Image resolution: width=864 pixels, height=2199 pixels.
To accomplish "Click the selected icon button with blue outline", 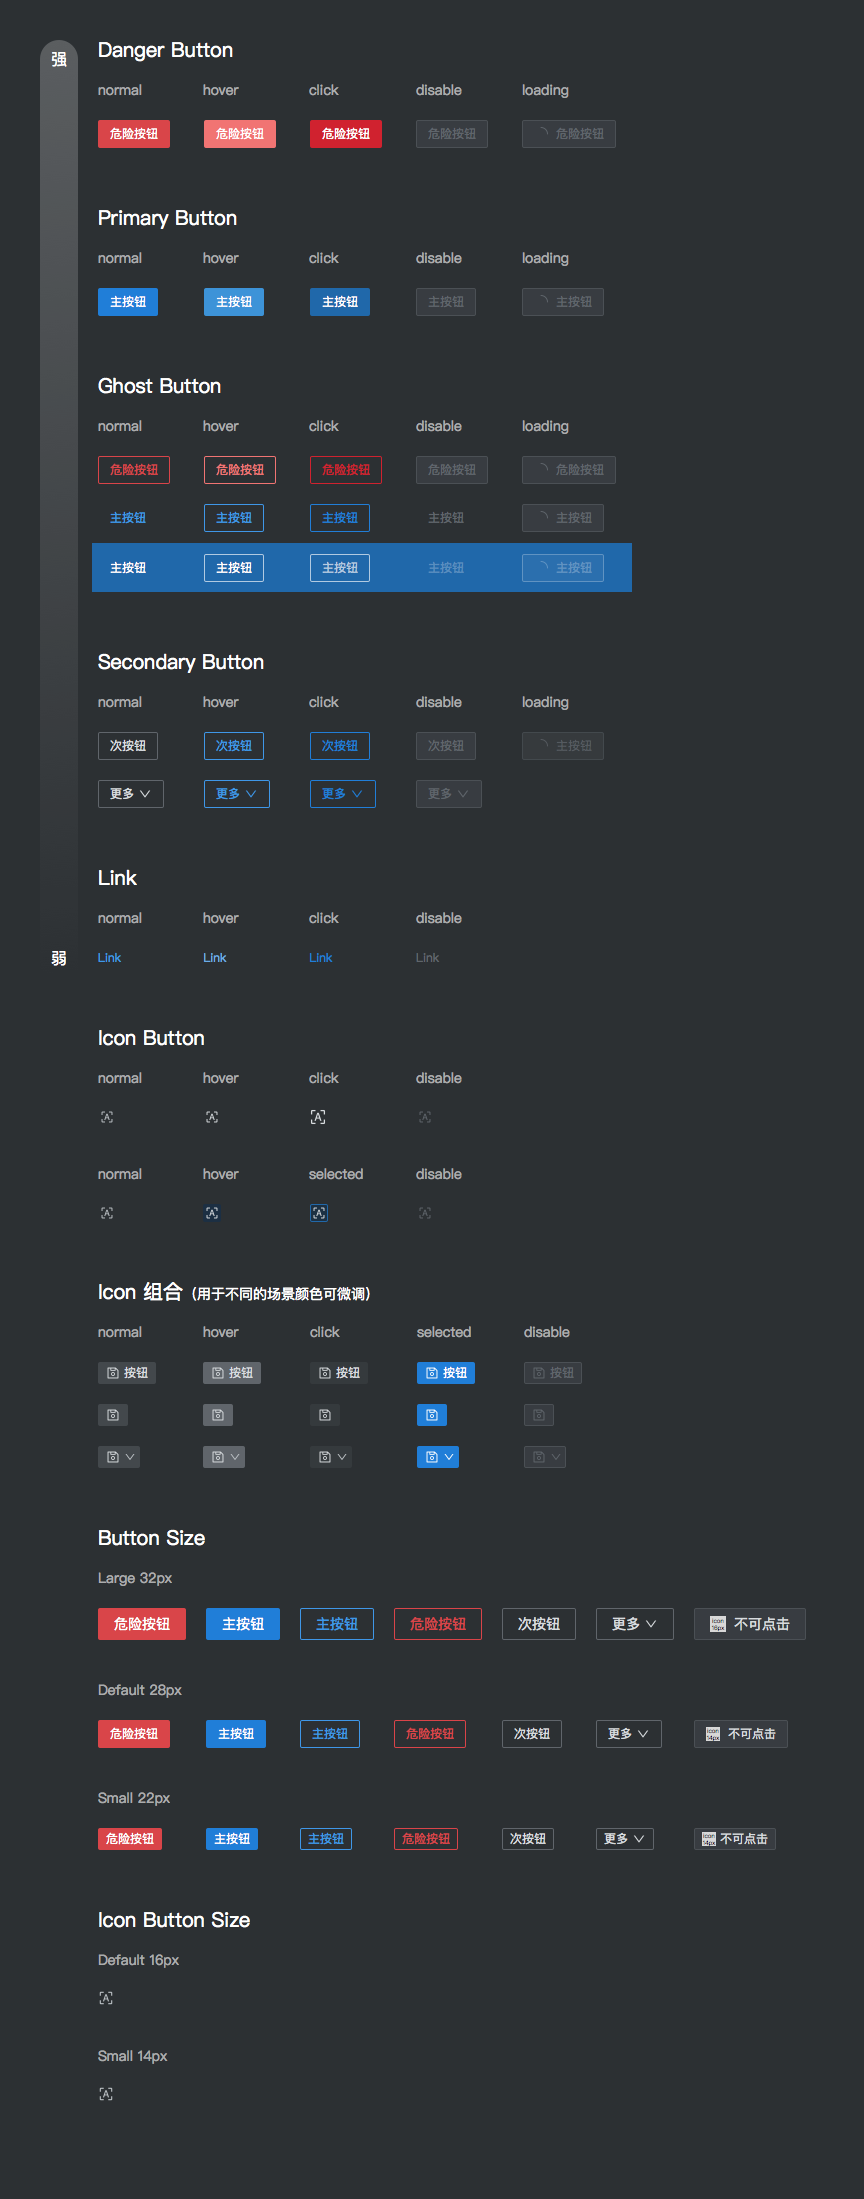I will 319,1213.
